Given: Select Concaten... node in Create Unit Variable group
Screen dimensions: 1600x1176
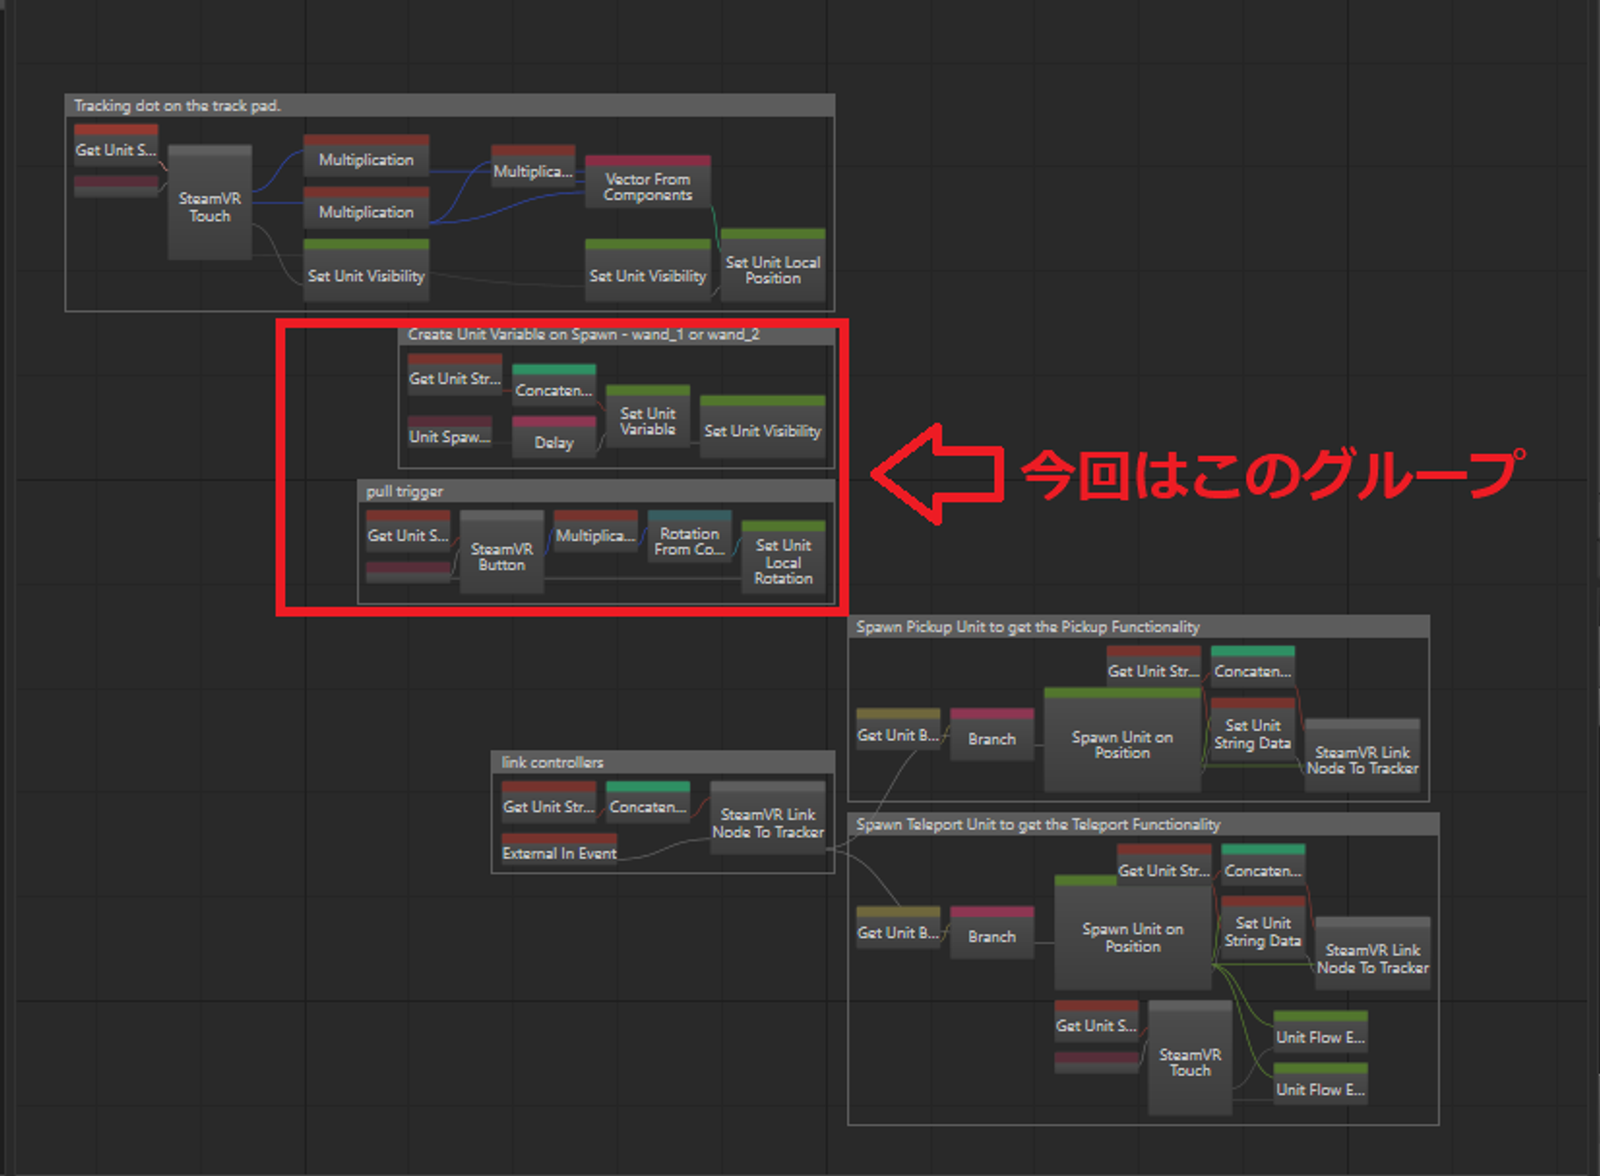Looking at the screenshot, I should click(x=554, y=385).
